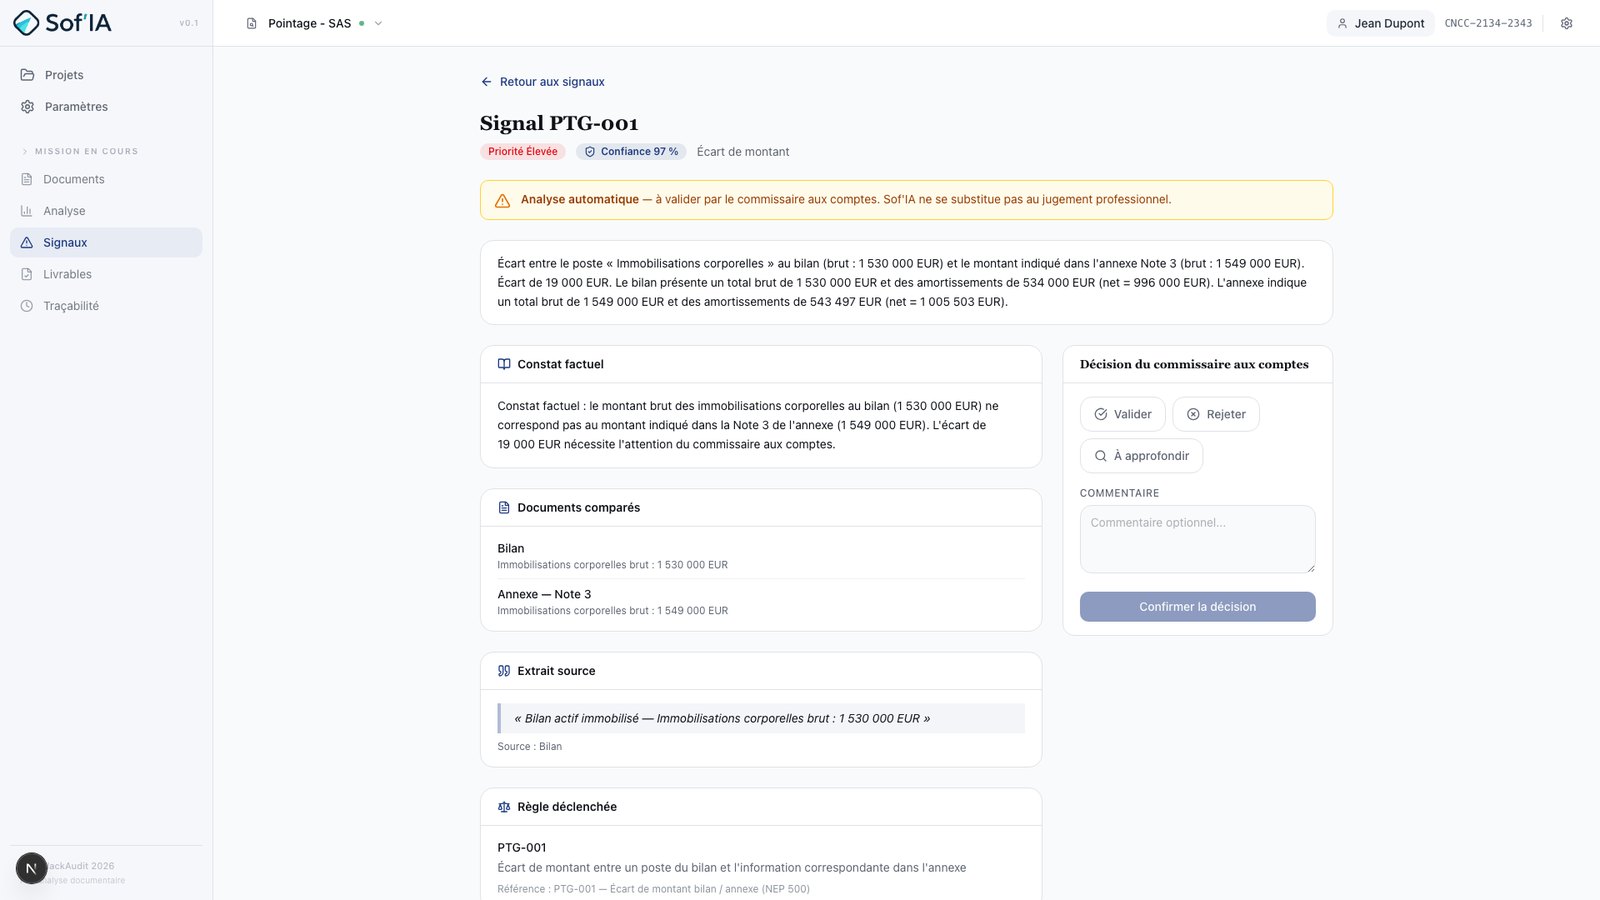
Task: Click the Annexe — Note 3 document row
Action: [x=761, y=602]
